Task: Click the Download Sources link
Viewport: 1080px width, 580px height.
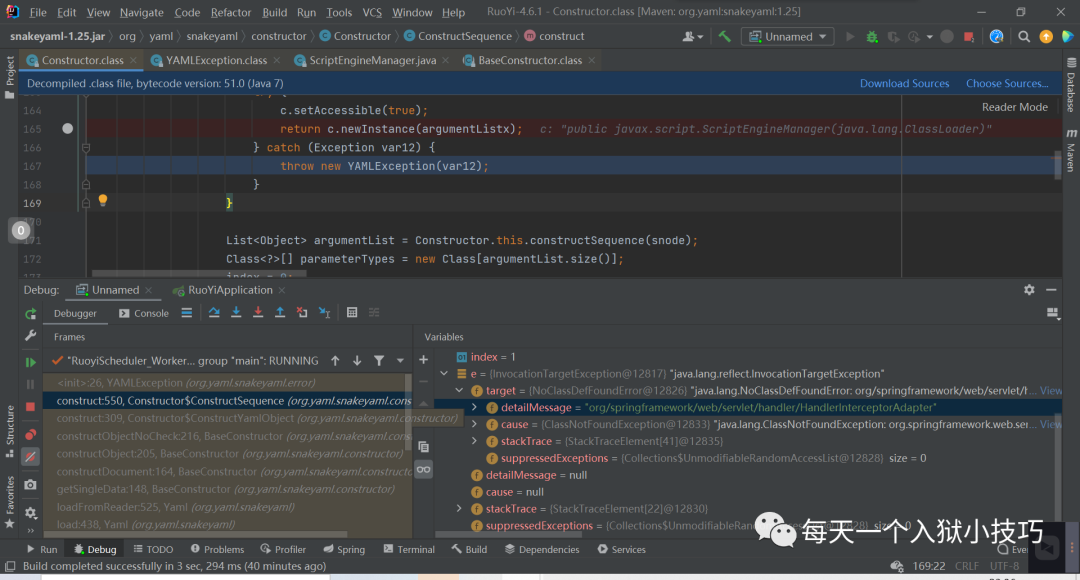Action: pyautogui.click(x=904, y=83)
